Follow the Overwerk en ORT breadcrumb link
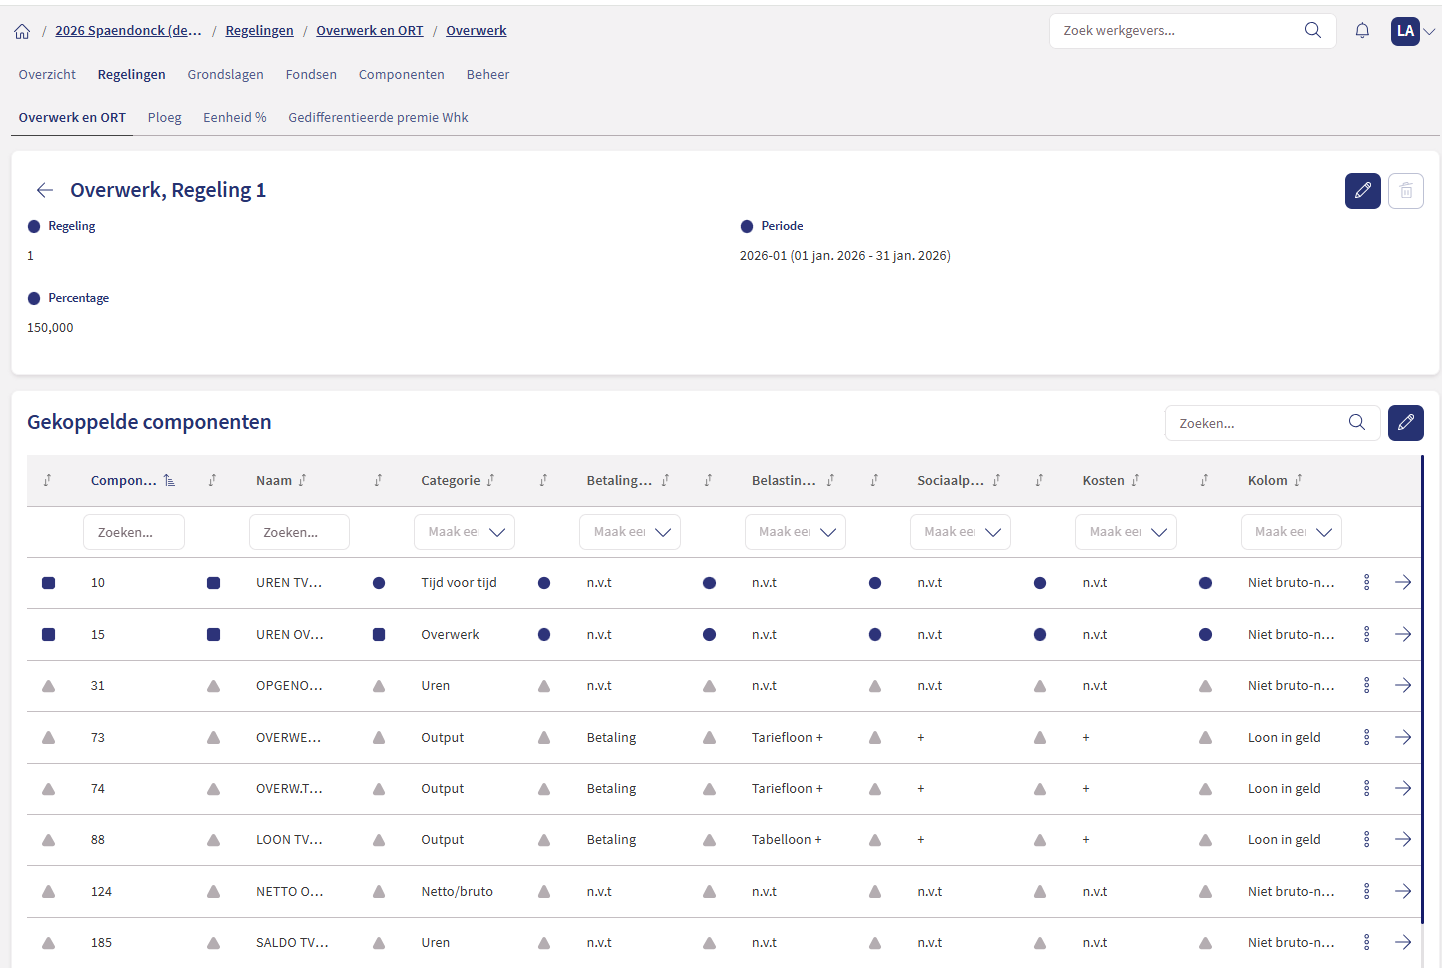 369,31
